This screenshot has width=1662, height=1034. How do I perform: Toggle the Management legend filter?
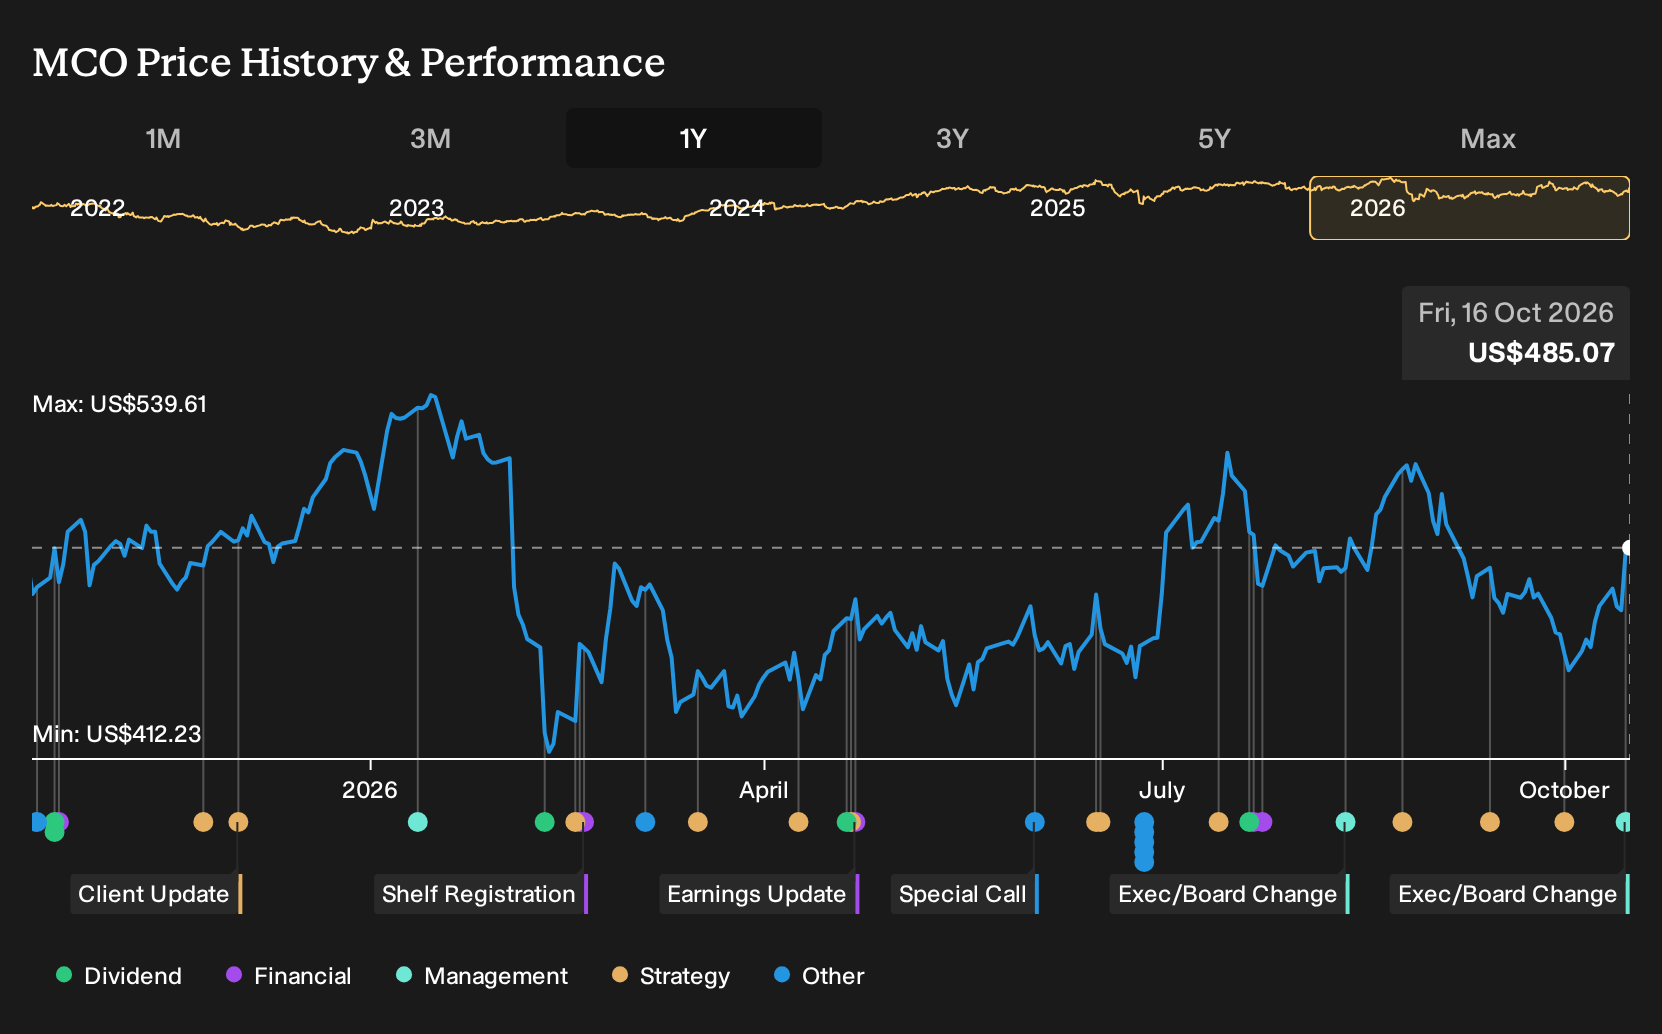(482, 976)
